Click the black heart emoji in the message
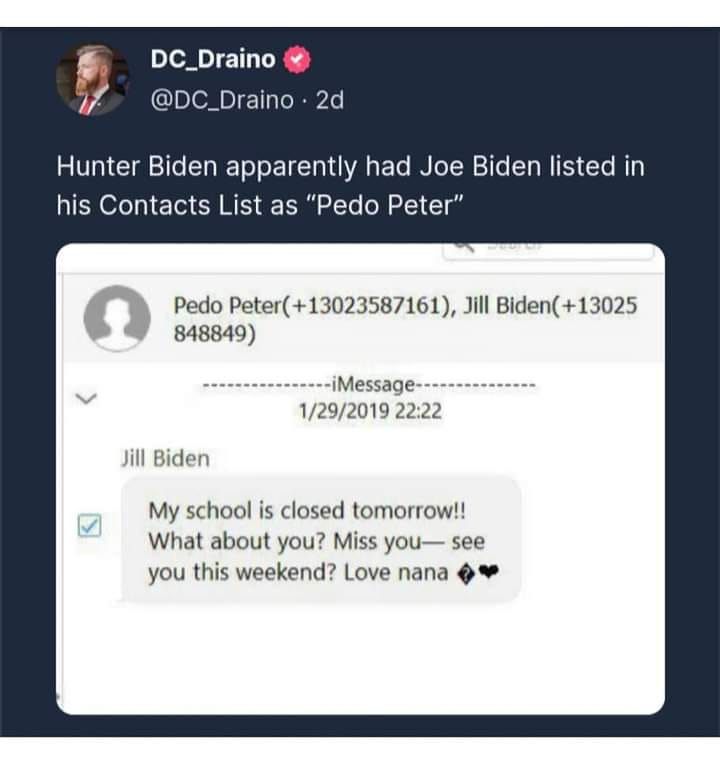720x759 pixels. click(x=489, y=574)
